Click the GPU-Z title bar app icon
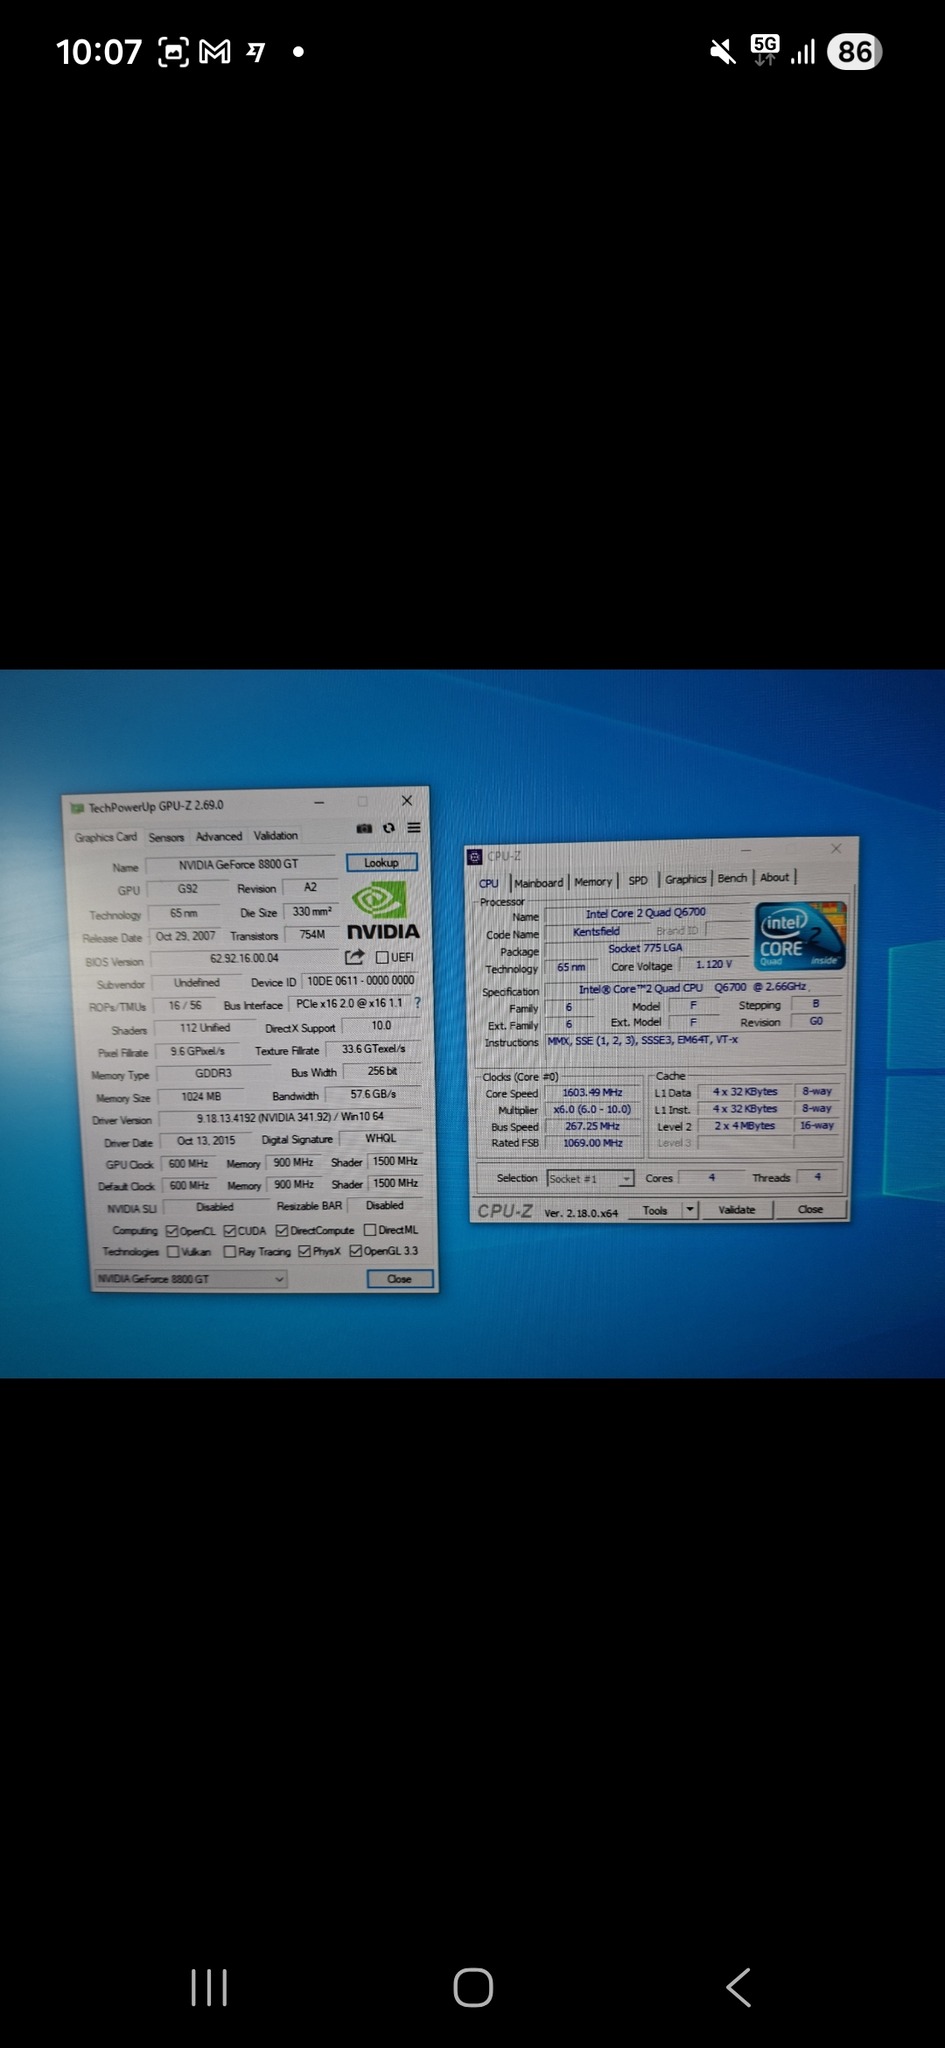This screenshot has height=2048, width=945. click(77, 808)
